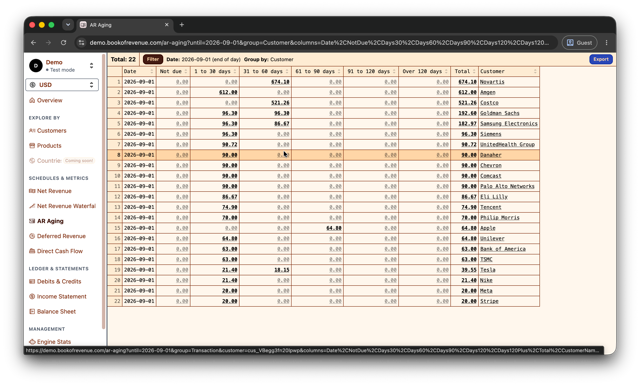Click the 64.80 amount in Apple 61-90 days
640x386 pixels.
(x=334, y=228)
